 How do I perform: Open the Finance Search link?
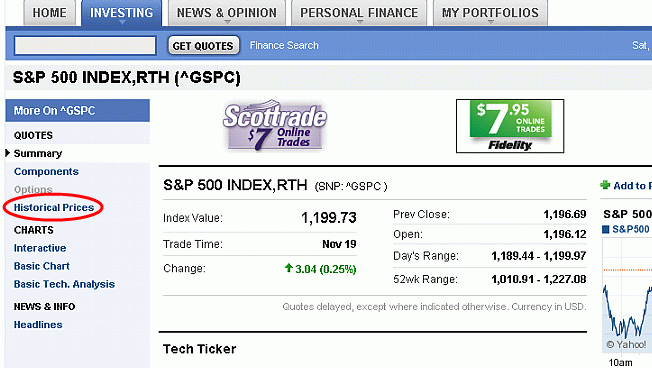[x=284, y=45]
